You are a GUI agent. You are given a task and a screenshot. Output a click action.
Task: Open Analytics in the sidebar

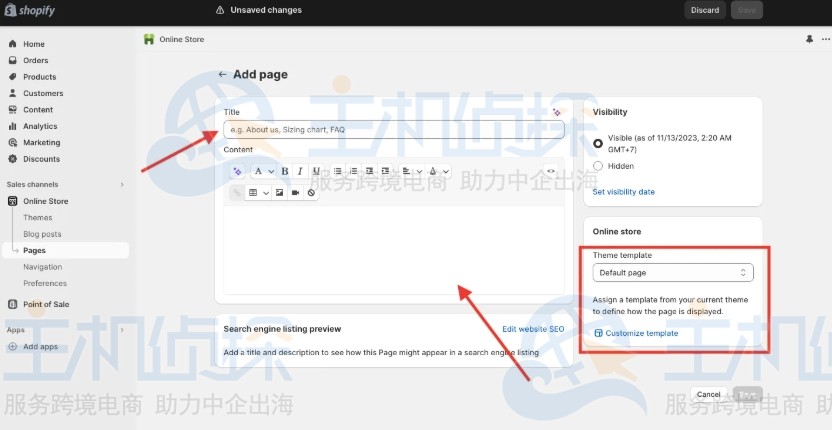[40, 126]
